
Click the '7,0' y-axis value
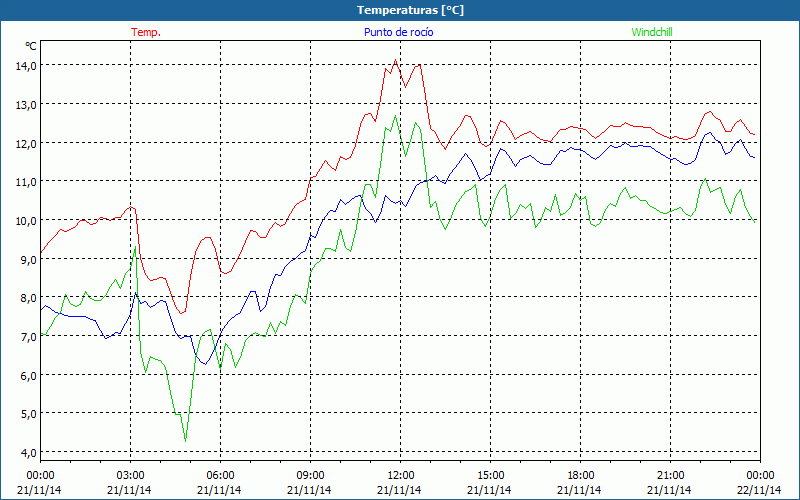[x=29, y=336]
